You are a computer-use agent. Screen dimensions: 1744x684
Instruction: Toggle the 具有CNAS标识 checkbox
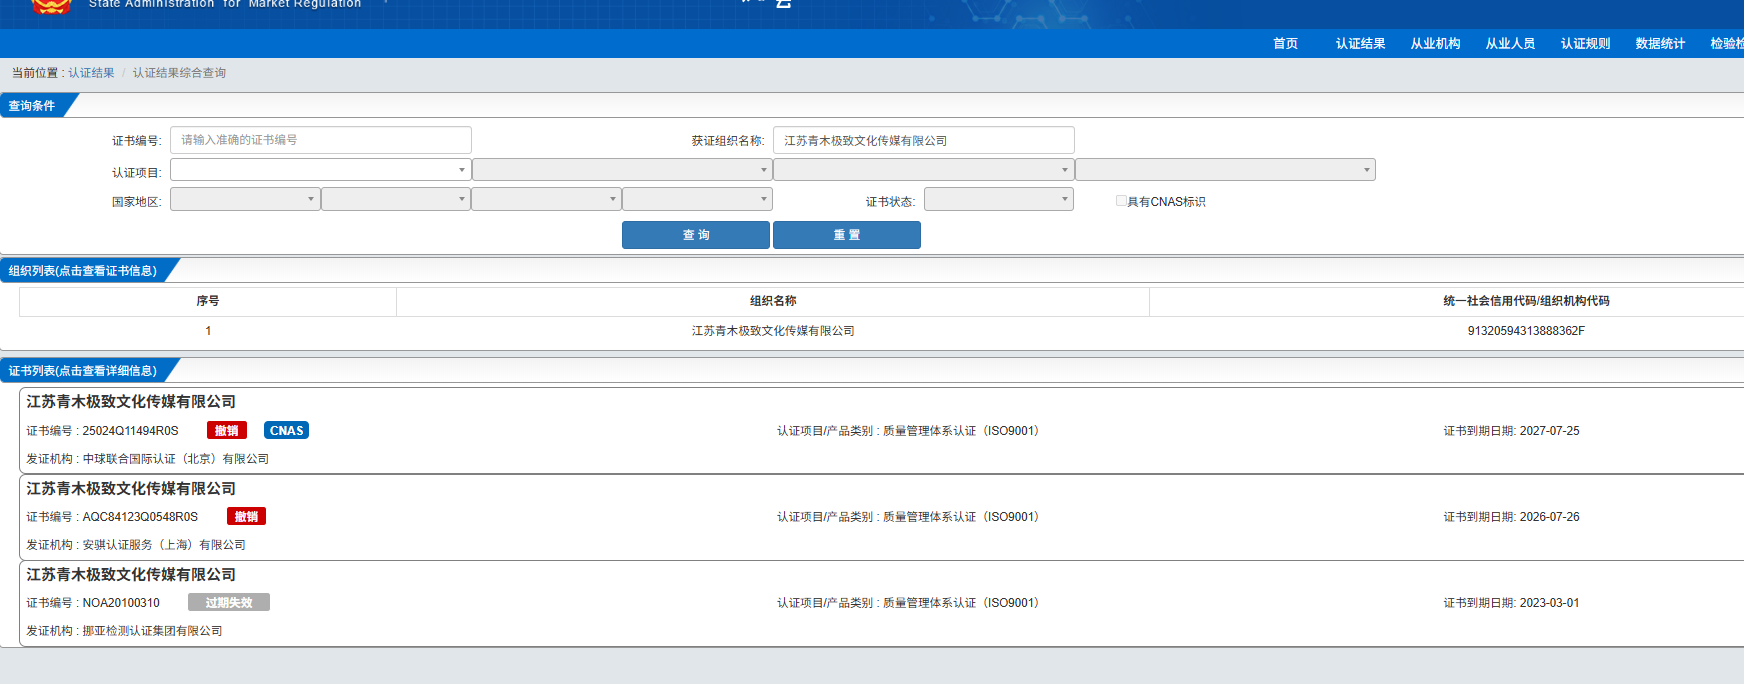[1121, 200]
